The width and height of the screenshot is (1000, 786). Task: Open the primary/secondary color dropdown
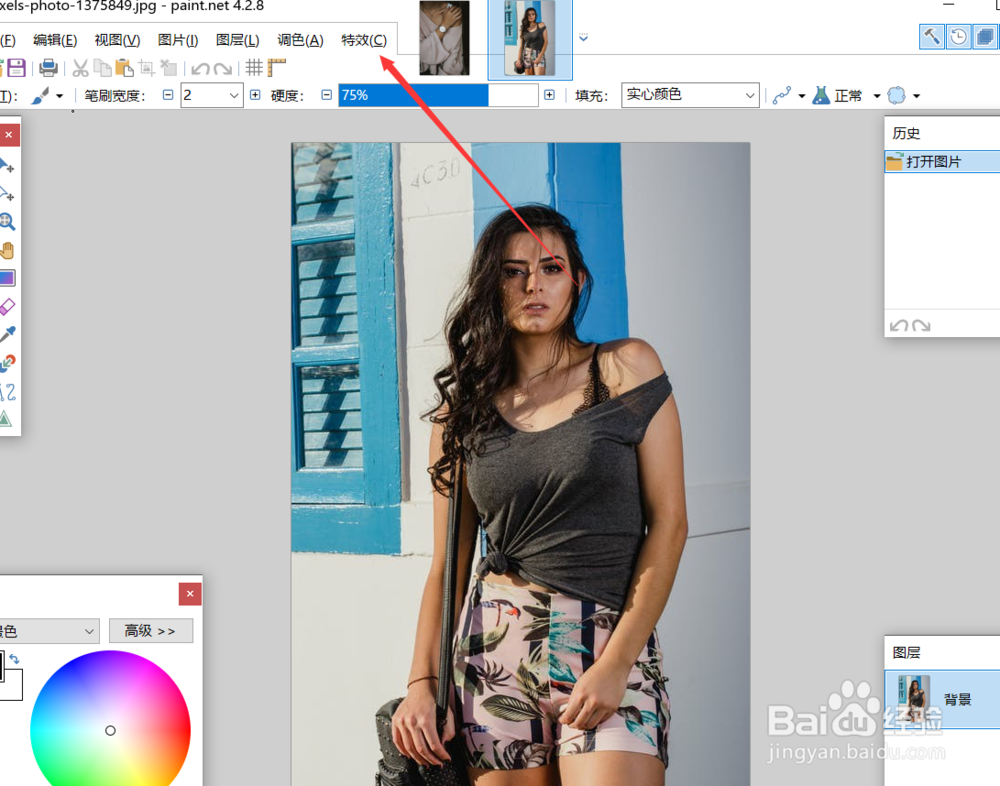48,631
